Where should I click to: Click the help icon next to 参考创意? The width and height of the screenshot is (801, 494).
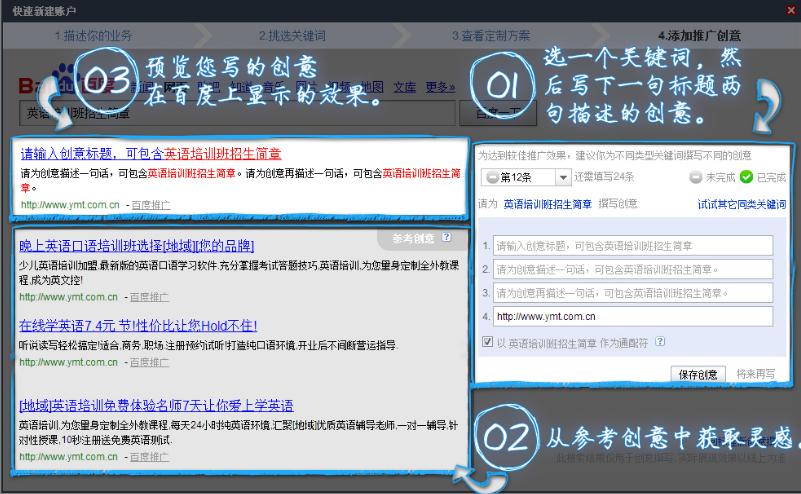click(x=446, y=237)
